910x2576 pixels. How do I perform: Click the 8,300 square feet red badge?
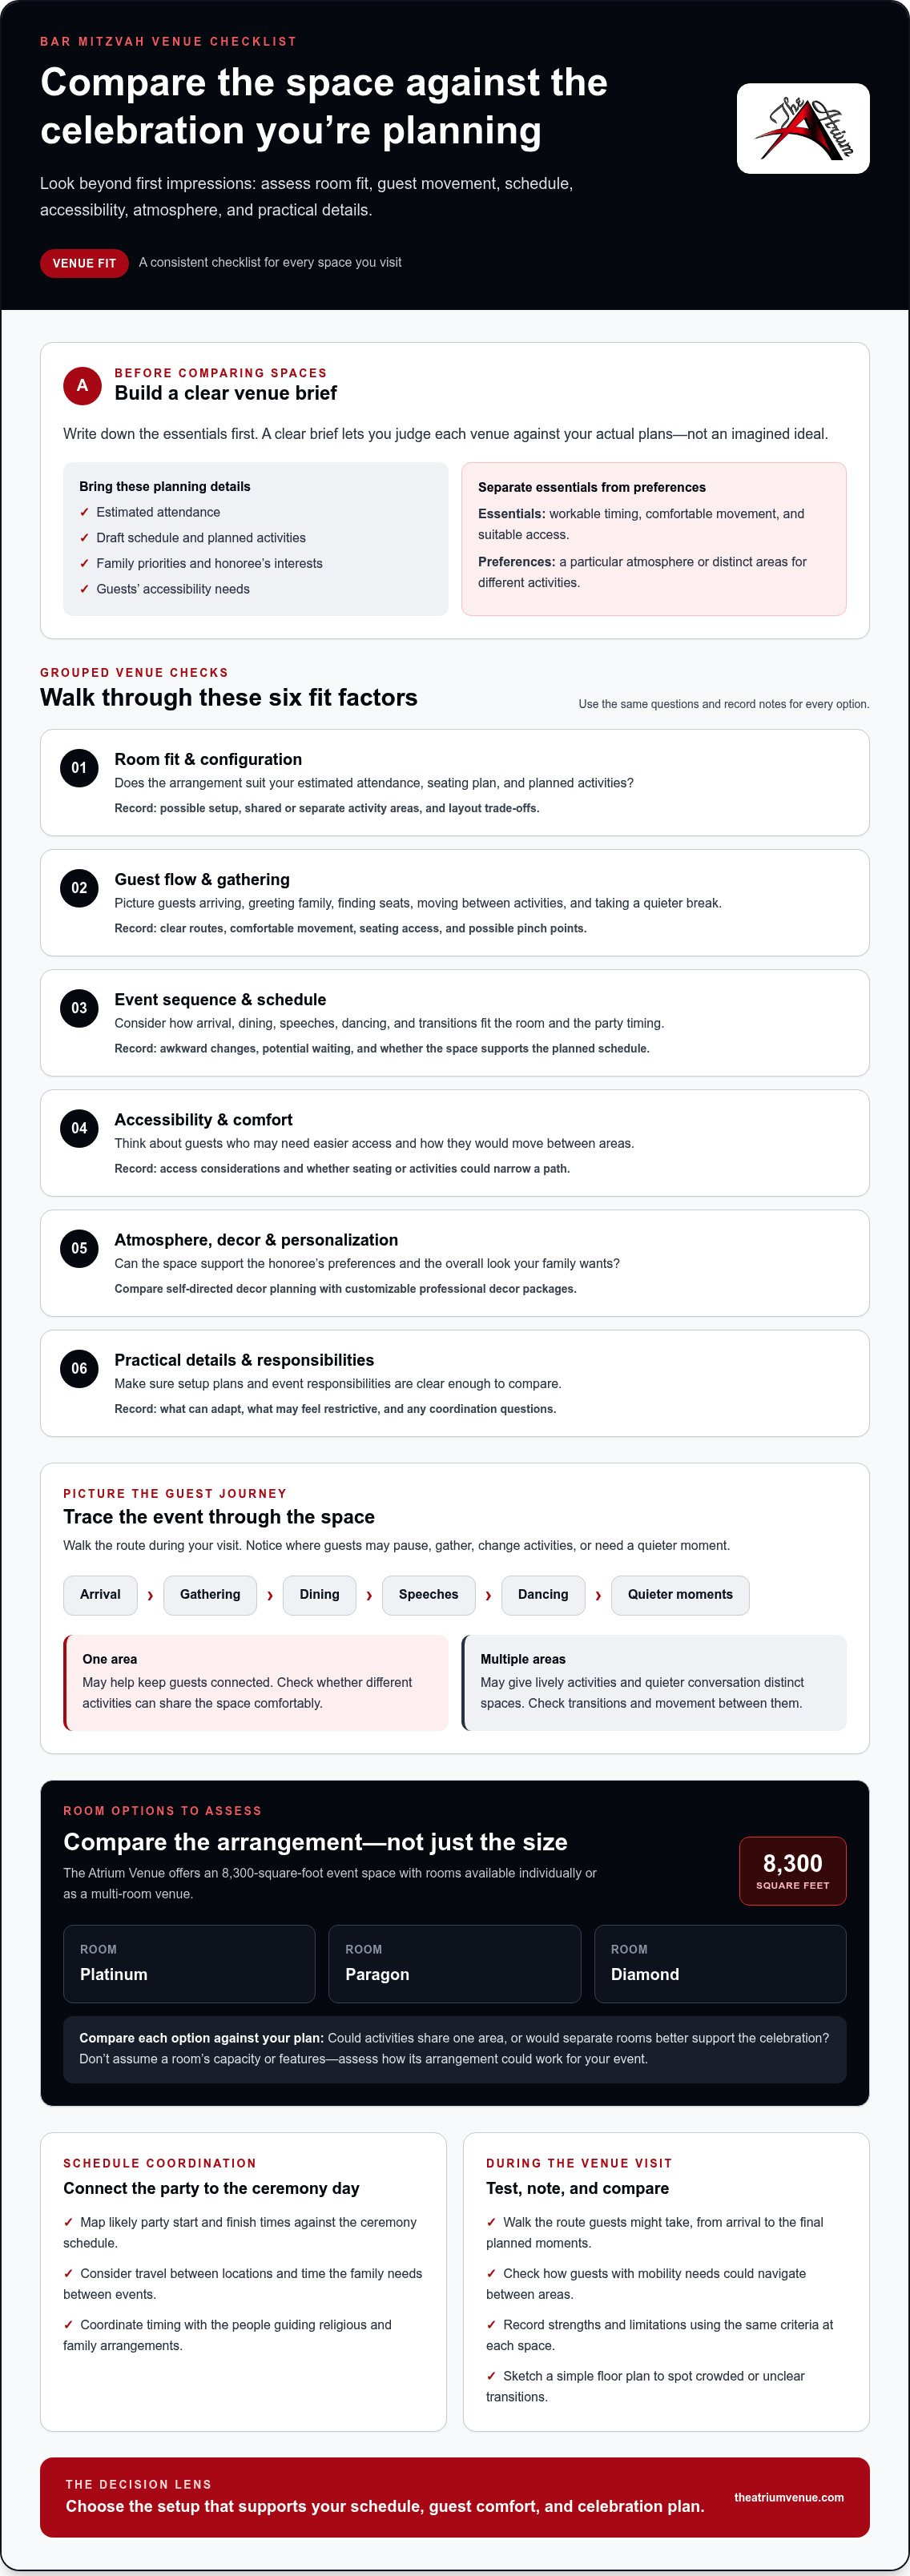click(x=793, y=1871)
